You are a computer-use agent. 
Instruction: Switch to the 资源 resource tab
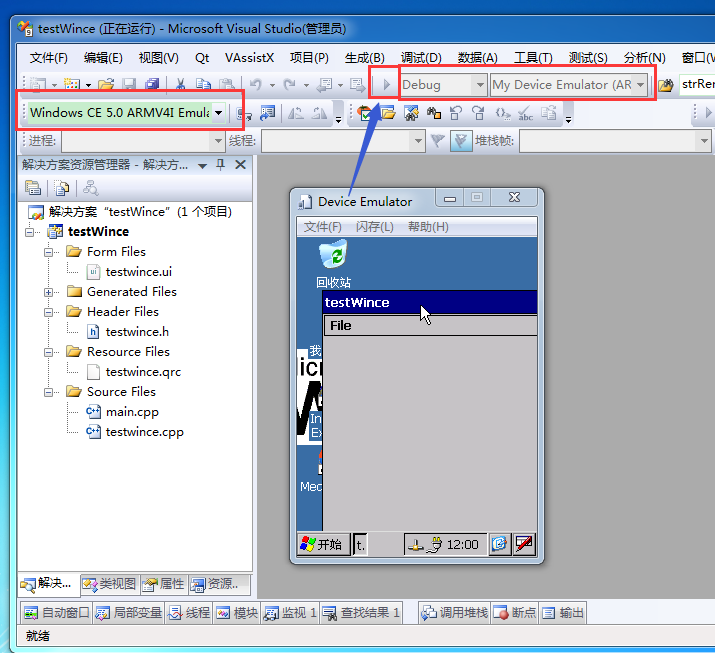coord(219,584)
